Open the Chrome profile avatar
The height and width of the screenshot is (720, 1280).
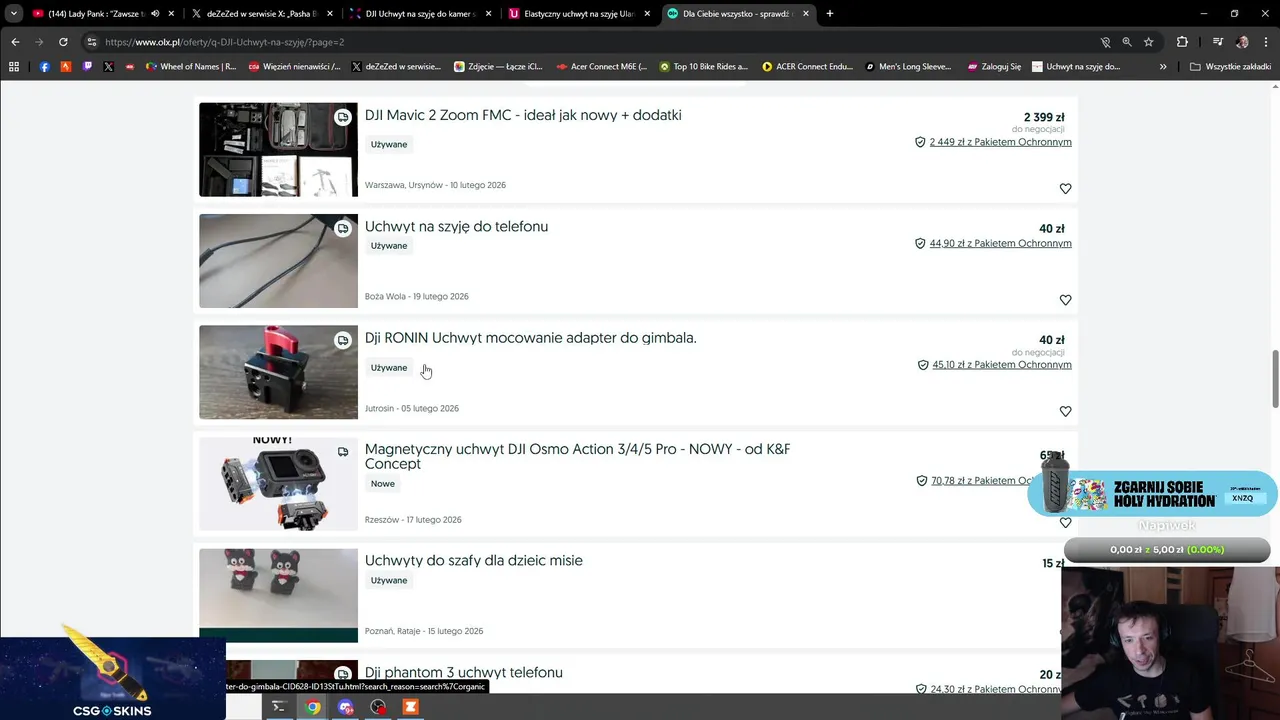click(x=1242, y=42)
